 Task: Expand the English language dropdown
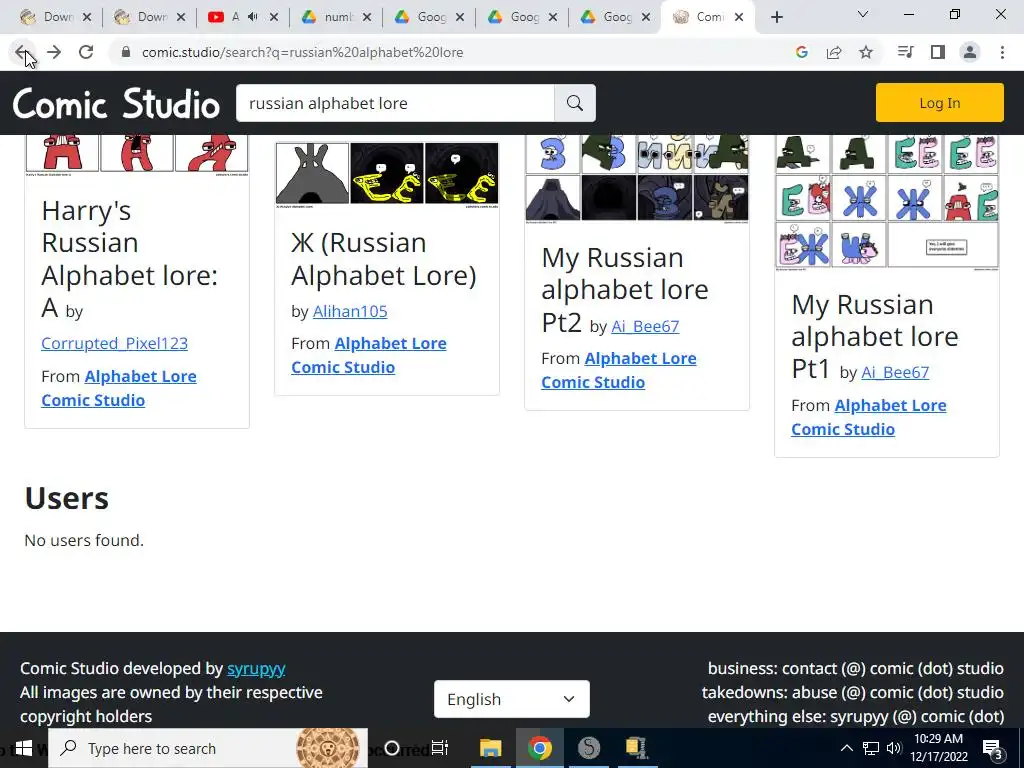pyautogui.click(x=511, y=699)
